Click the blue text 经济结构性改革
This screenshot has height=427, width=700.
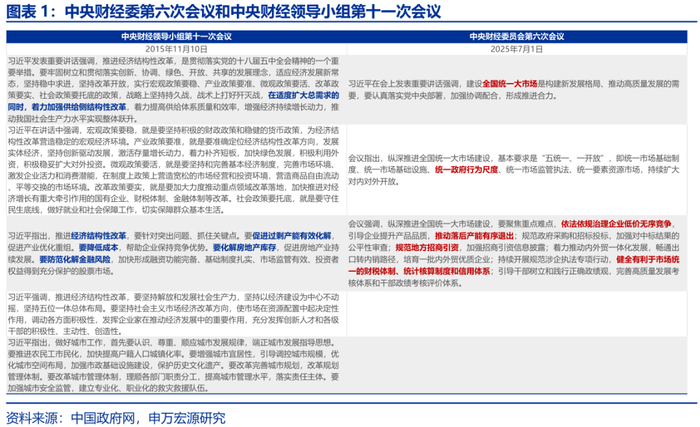[x=98, y=236]
